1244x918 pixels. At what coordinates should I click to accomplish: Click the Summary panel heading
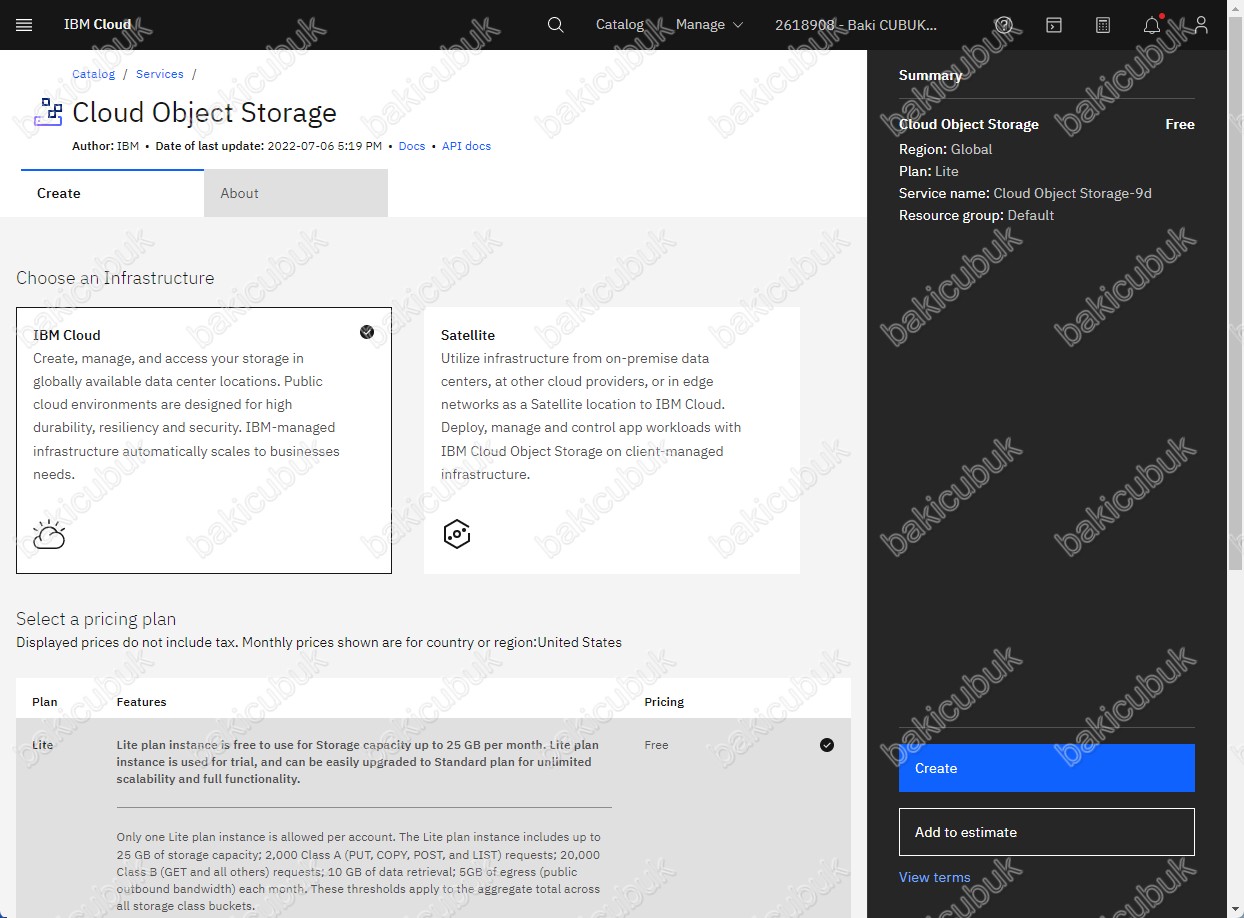click(930, 75)
